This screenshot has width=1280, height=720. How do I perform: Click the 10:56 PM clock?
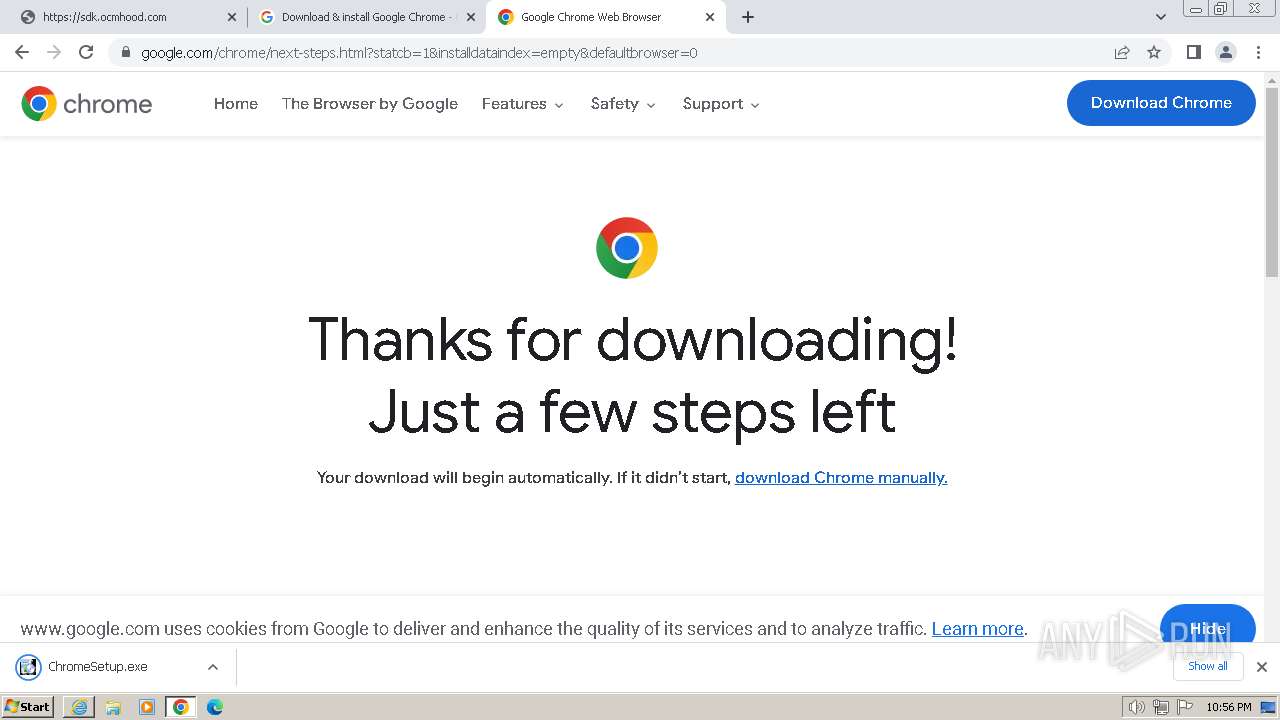click(x=1228, y=707)
